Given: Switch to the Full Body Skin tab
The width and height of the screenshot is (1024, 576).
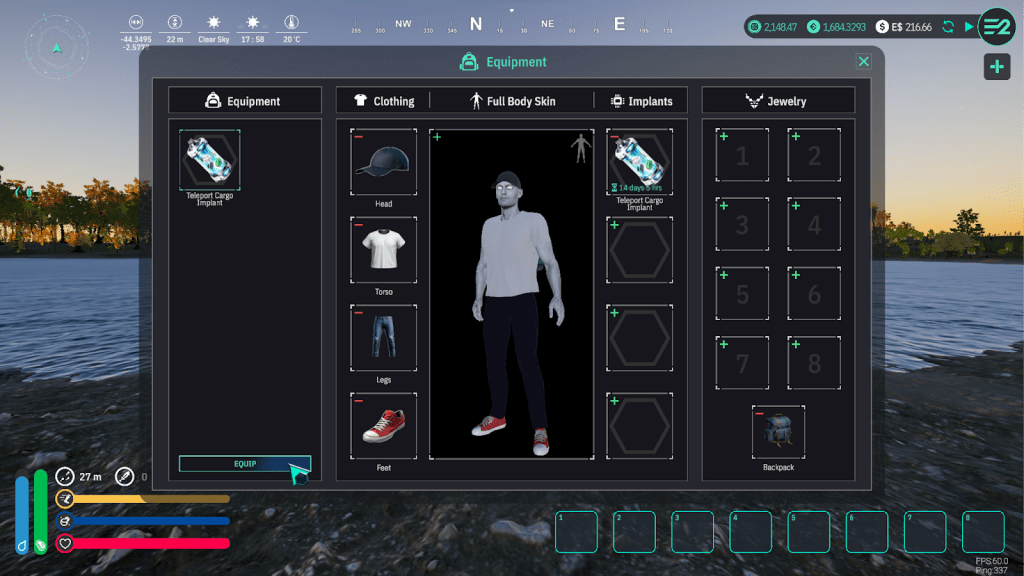Looking at the screenshot, I should 512,101.
